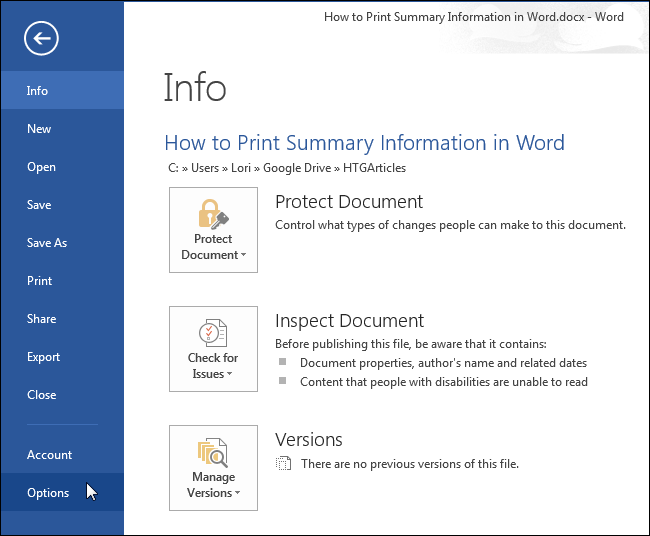650x536 pixels.
Task: Select Export in the sidebar
Action: click(62, 357)
